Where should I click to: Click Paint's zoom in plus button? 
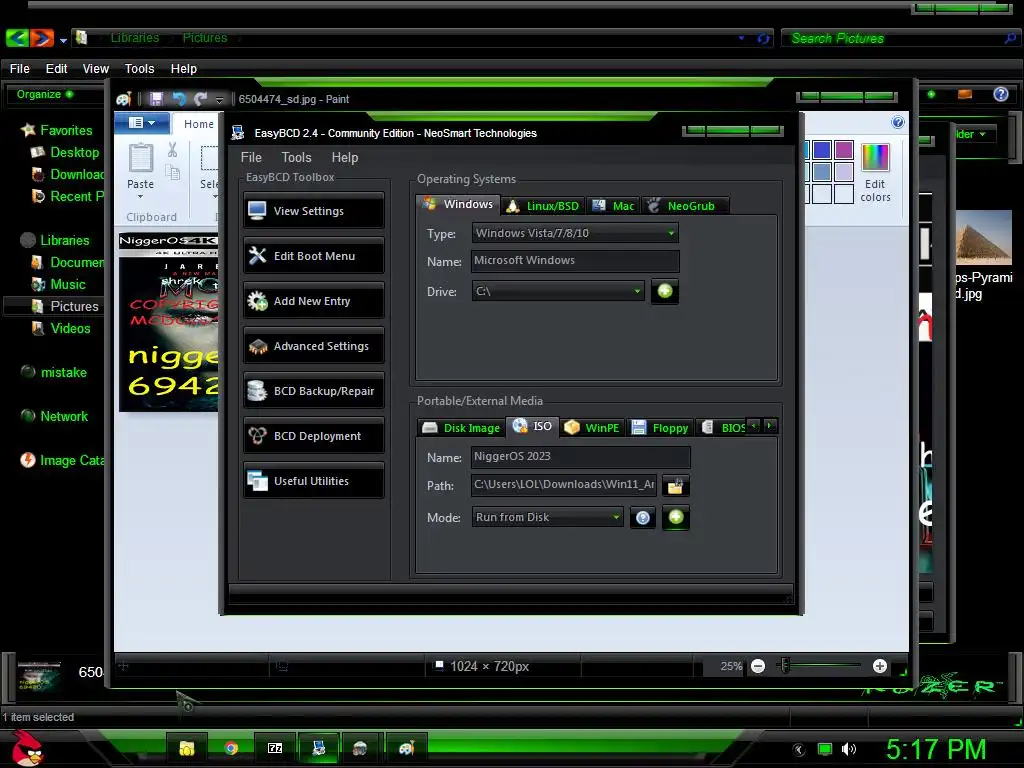[x=880, y=666]
